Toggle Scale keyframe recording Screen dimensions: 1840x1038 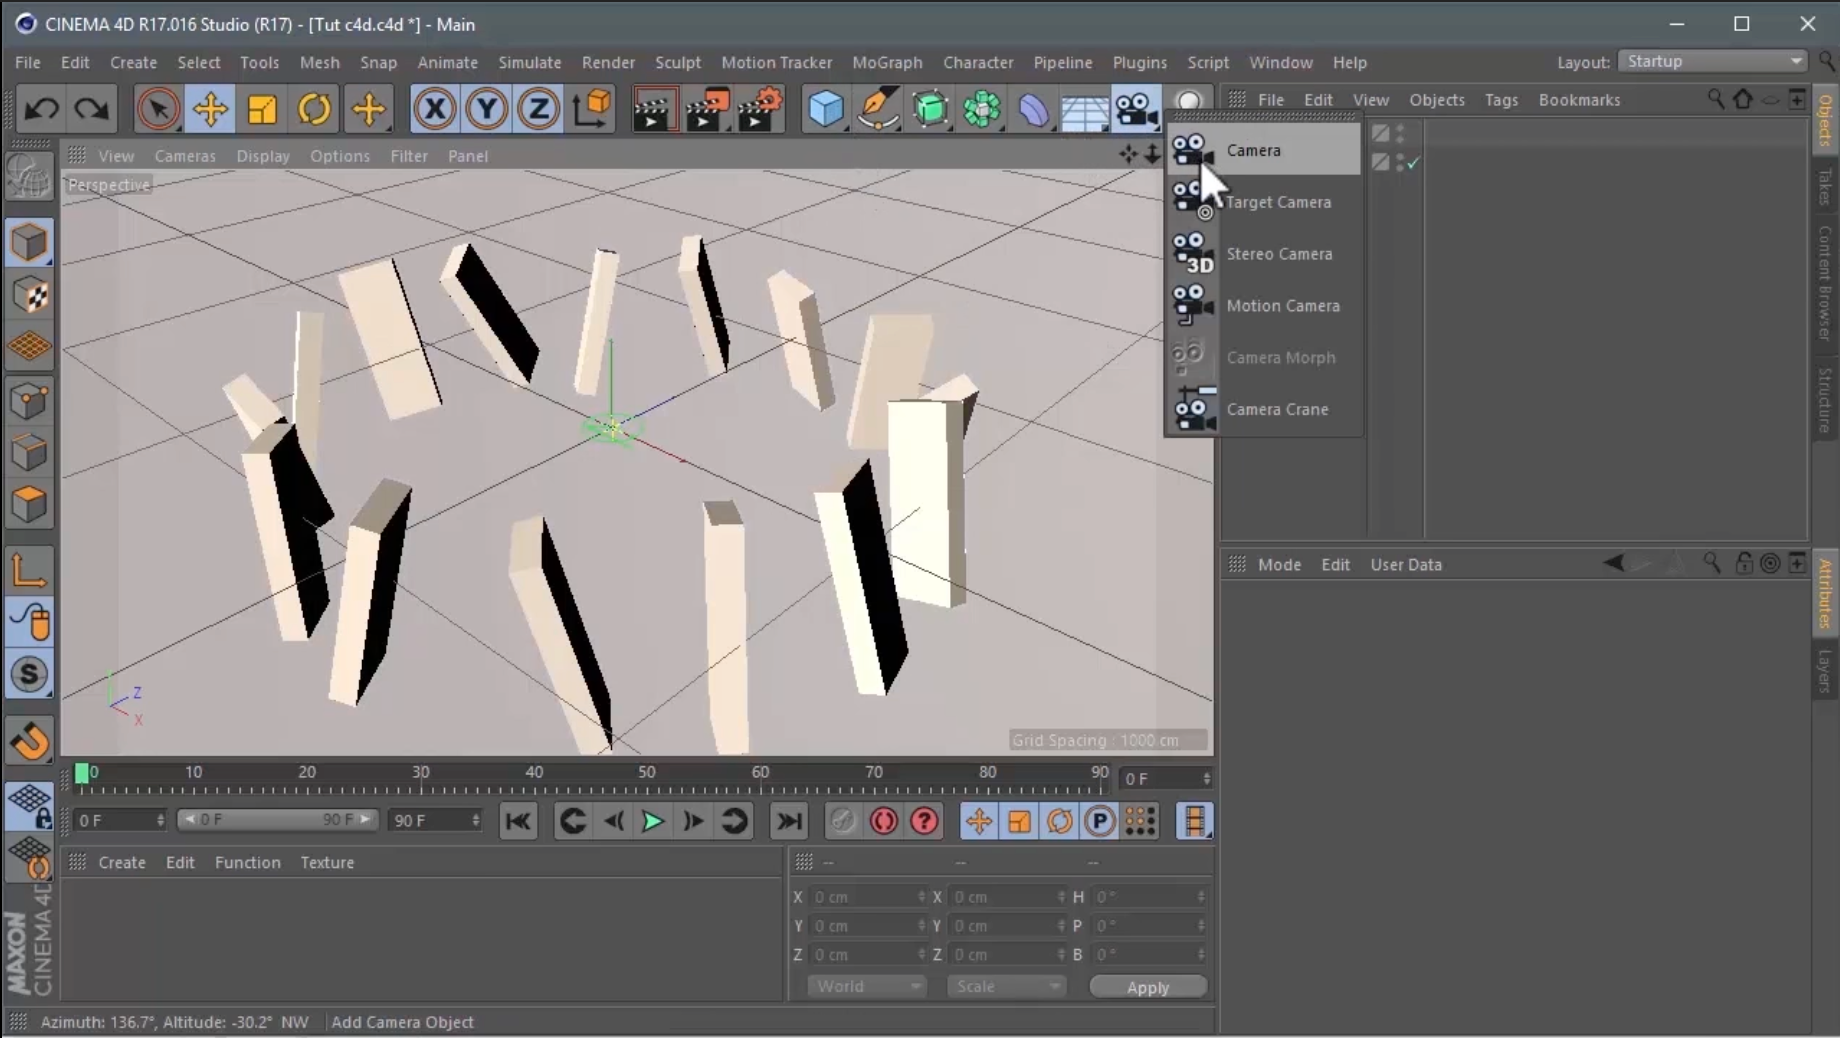click(1019, 821)
